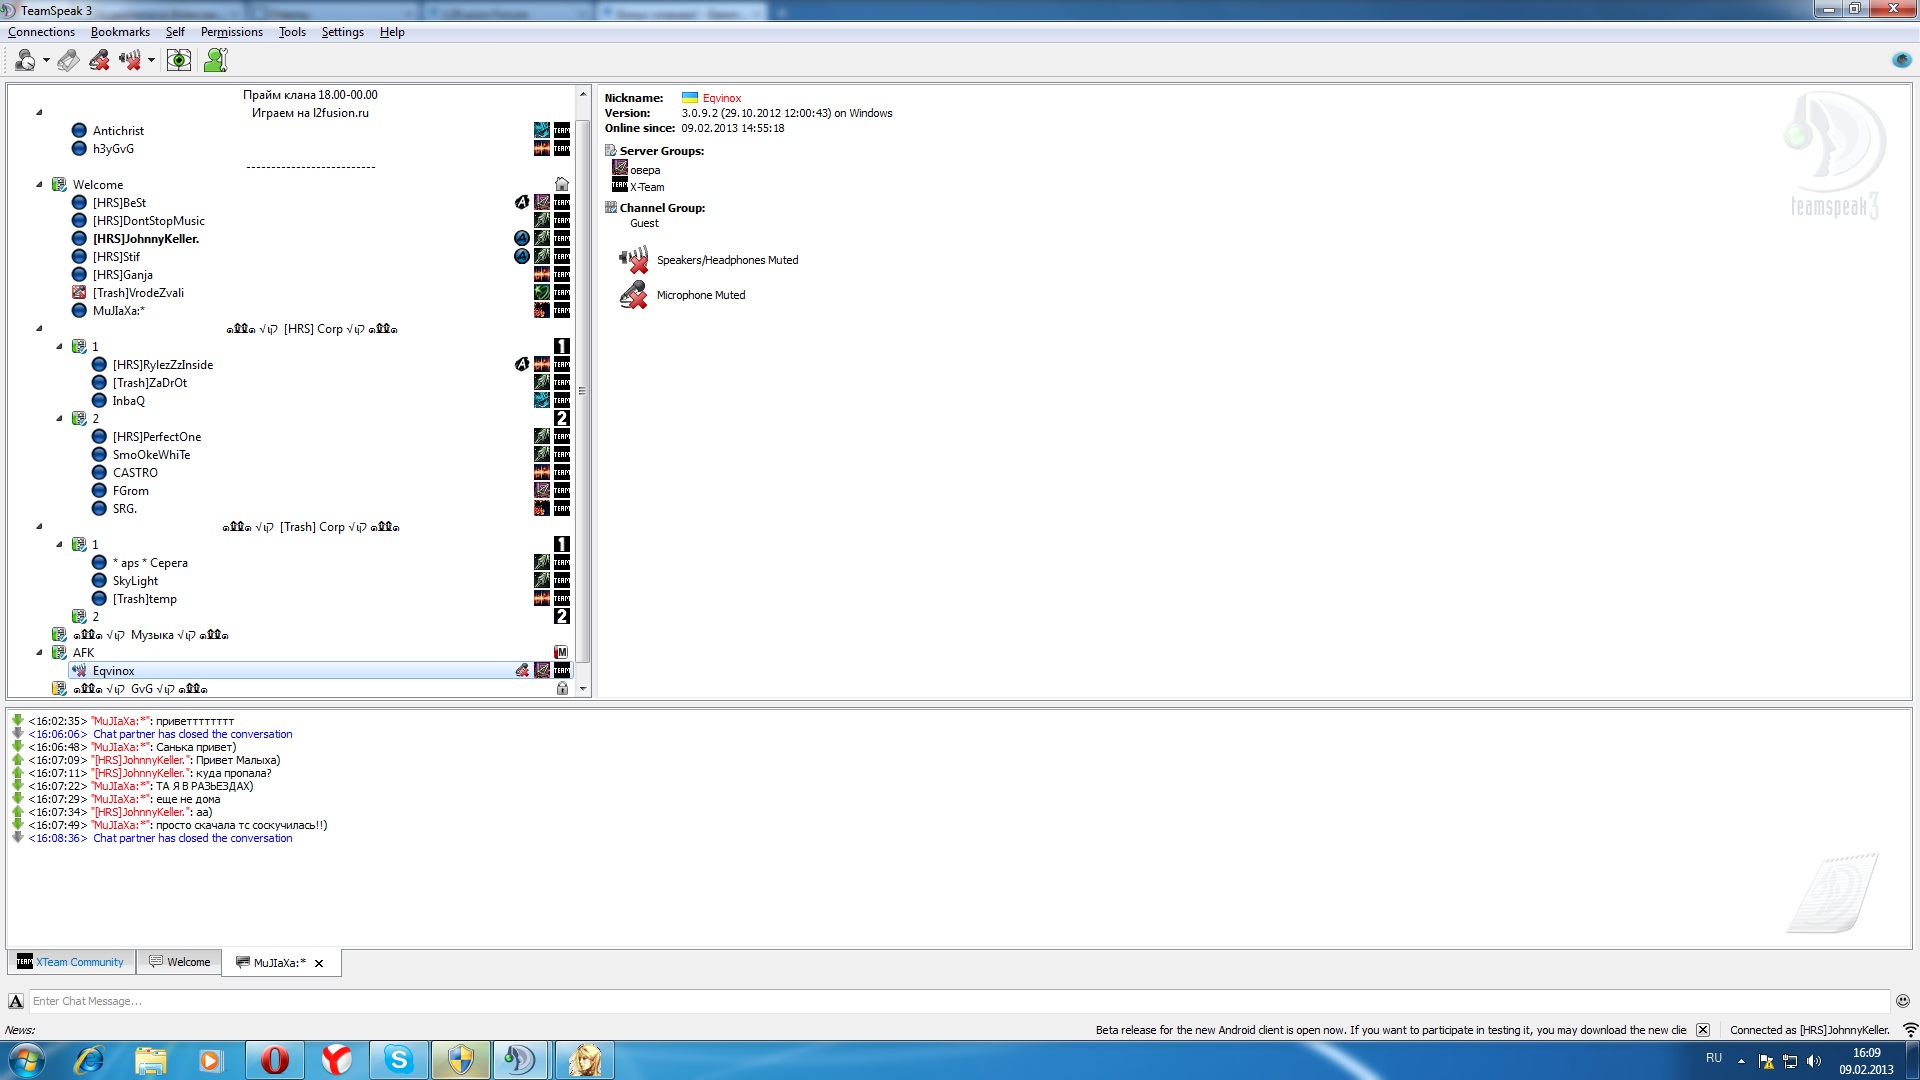Click the text format A icon
Image resolution: width=1920 pixels, height=1080 pixels.
click(16, 1001)
